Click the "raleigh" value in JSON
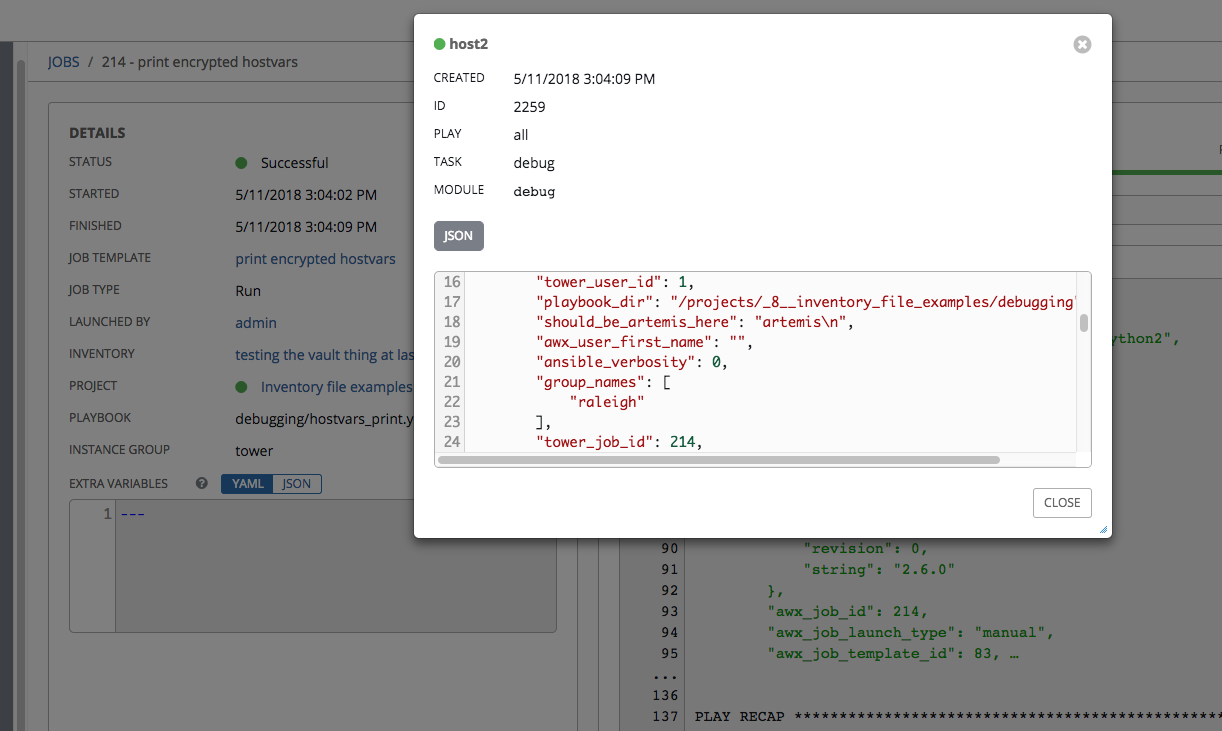 click(x=607, y=402)
